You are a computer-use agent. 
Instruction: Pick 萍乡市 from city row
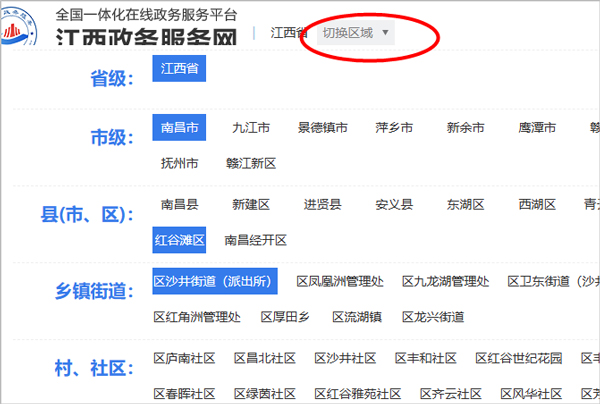pyautogui.click(x=394, y=128)
